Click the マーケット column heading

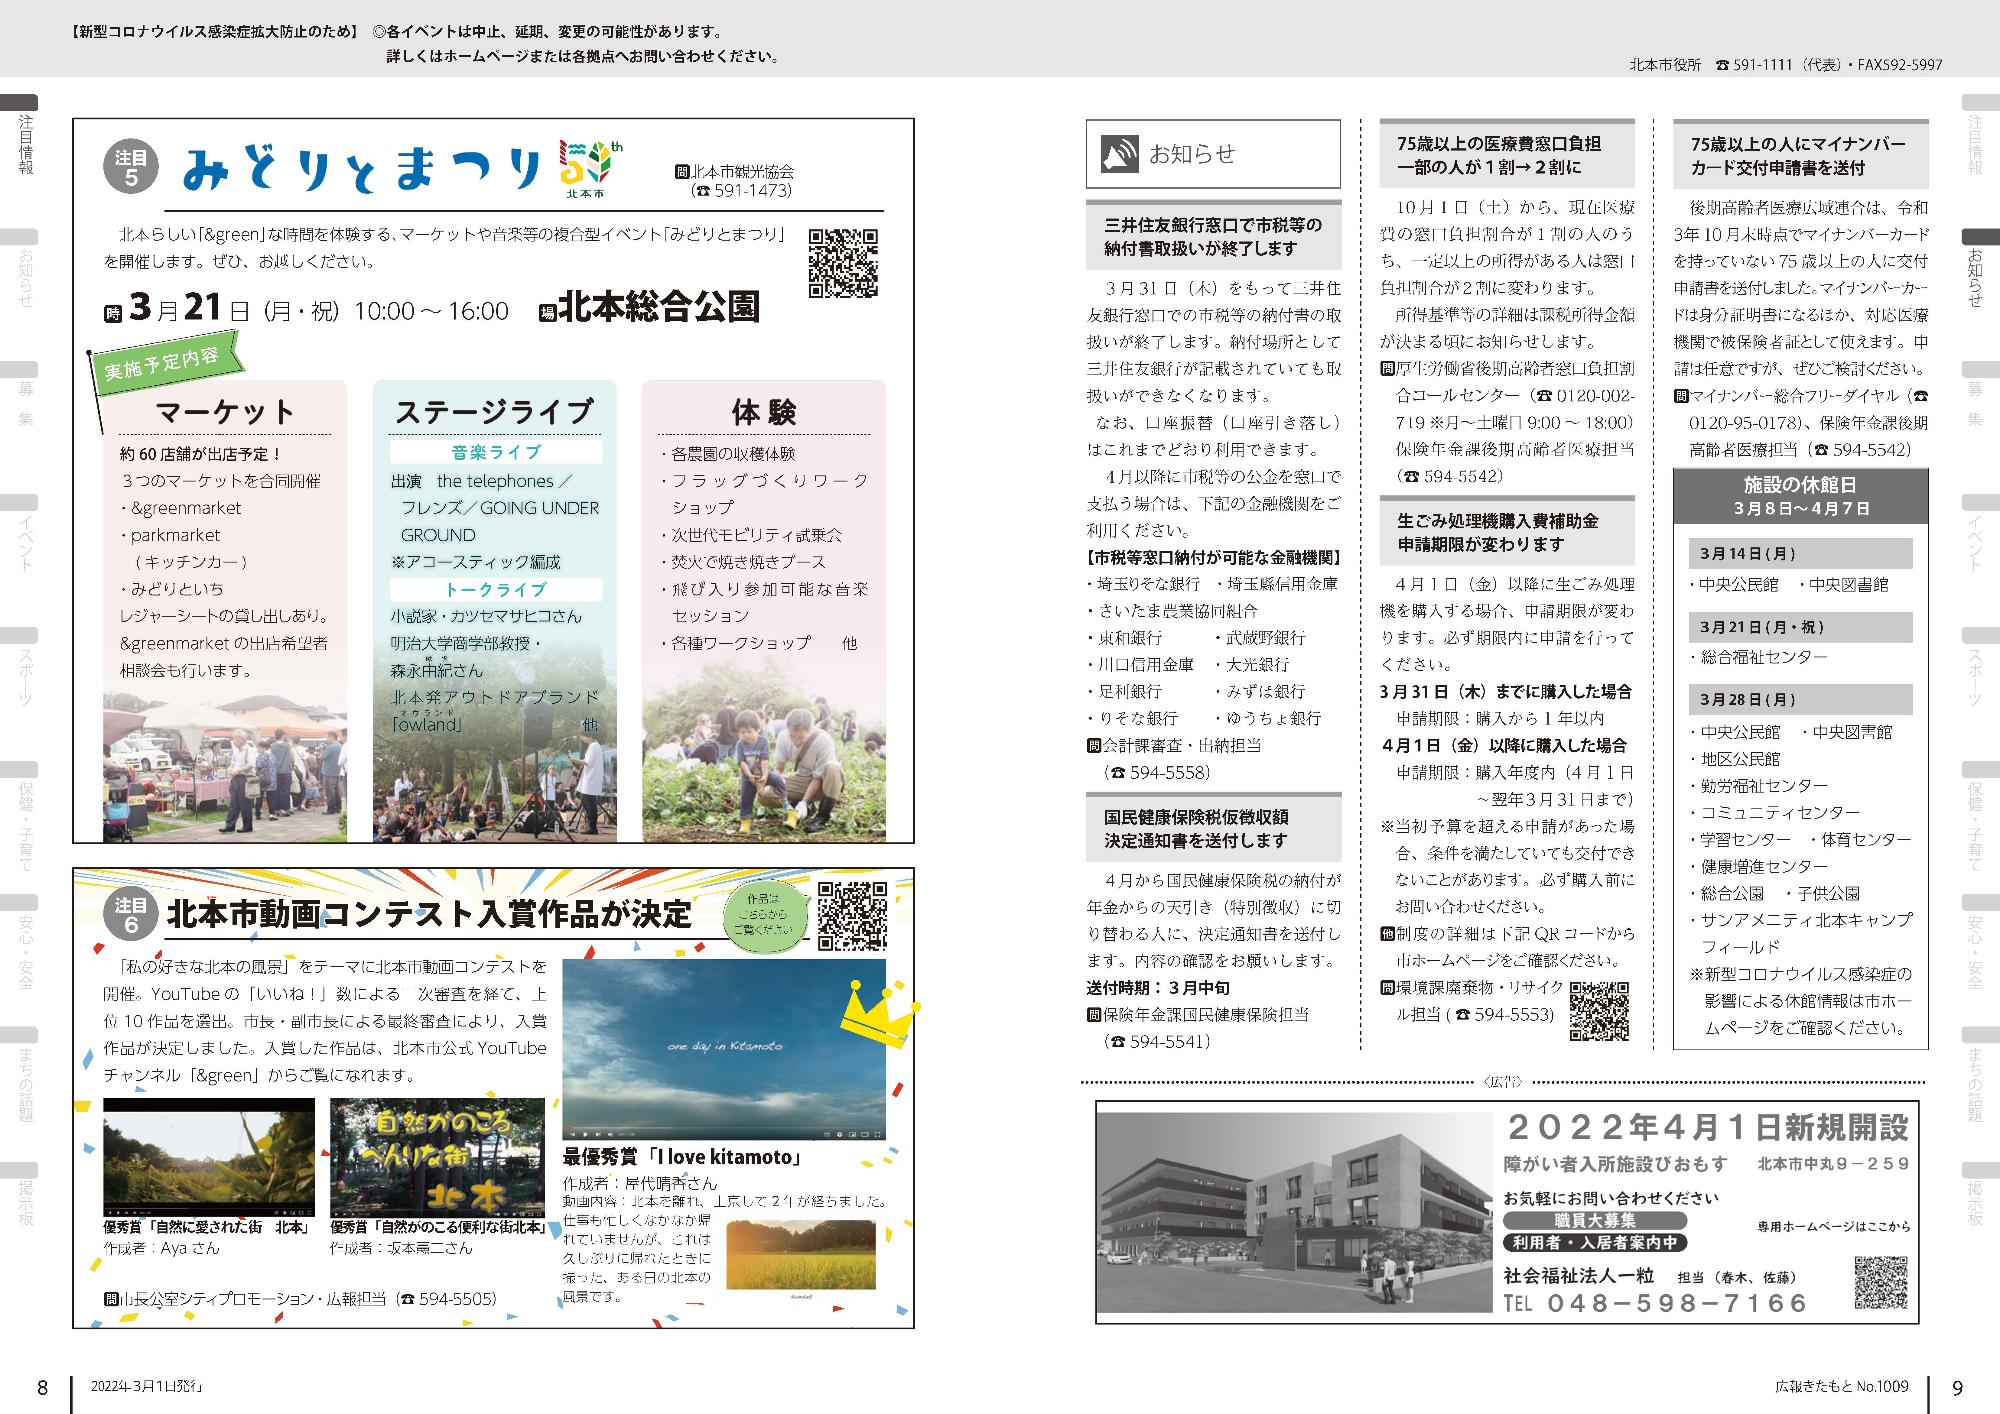[x=225, y=412]
